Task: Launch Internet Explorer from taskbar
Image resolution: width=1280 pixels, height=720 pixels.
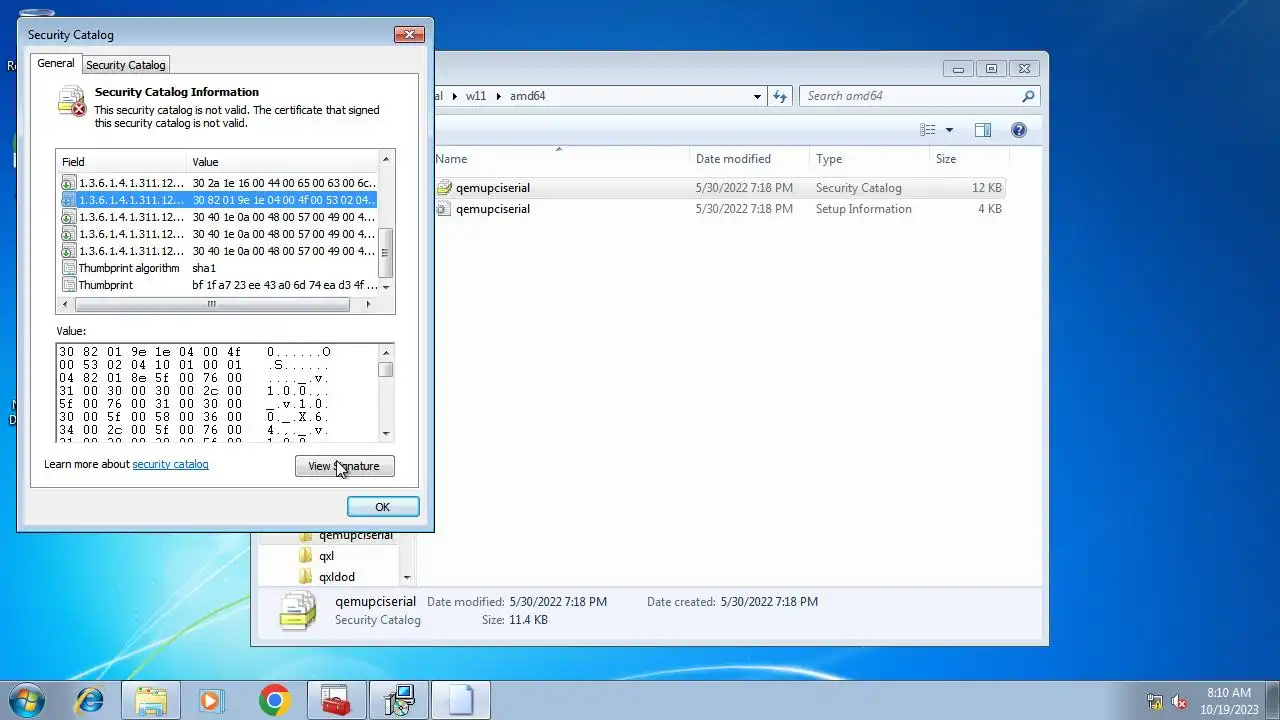Action: [x=90, y=700]
